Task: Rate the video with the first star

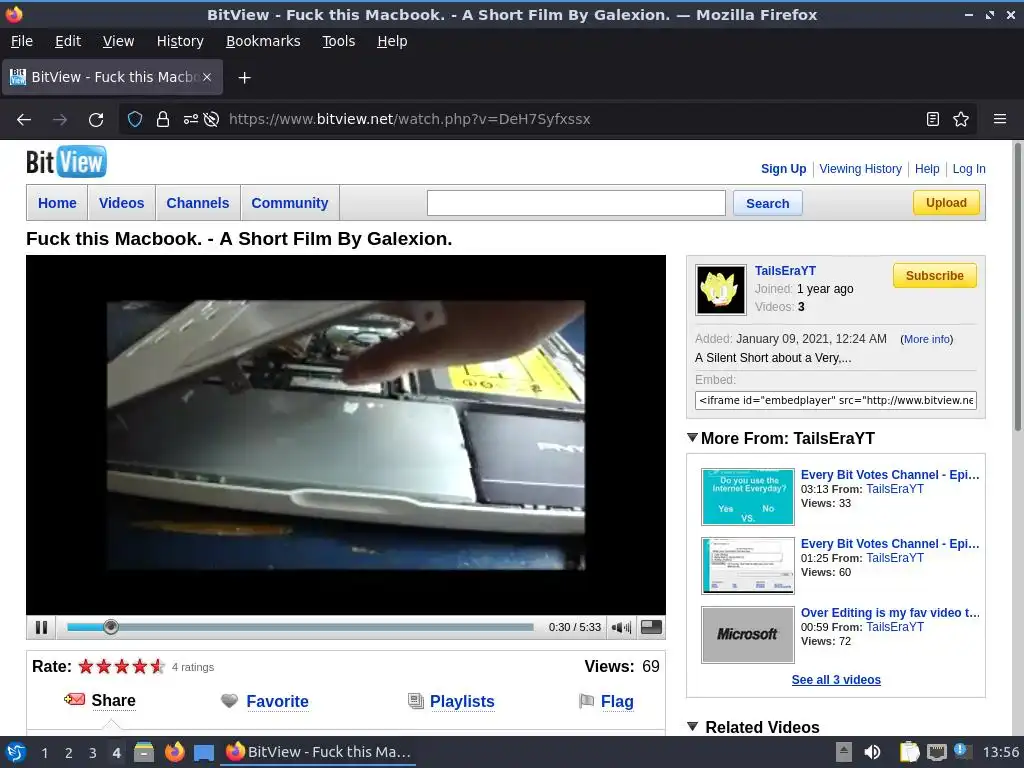Action: 86,667
